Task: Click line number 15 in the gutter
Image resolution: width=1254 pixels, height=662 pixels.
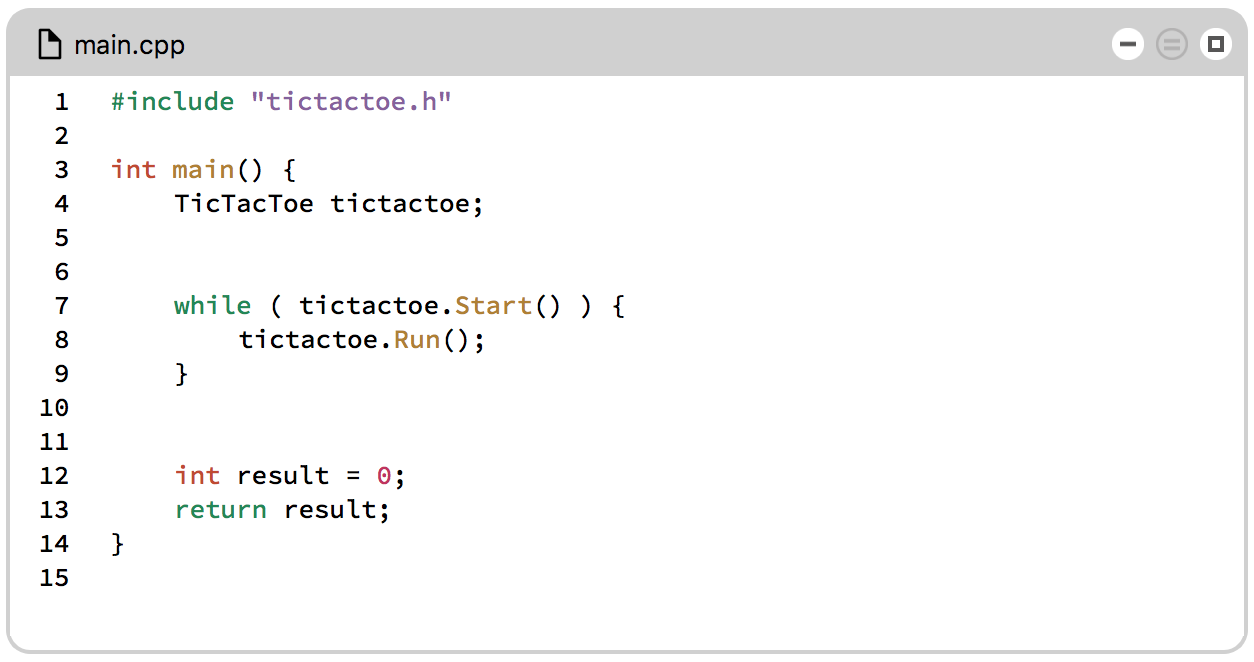Action: pos(54,577)
